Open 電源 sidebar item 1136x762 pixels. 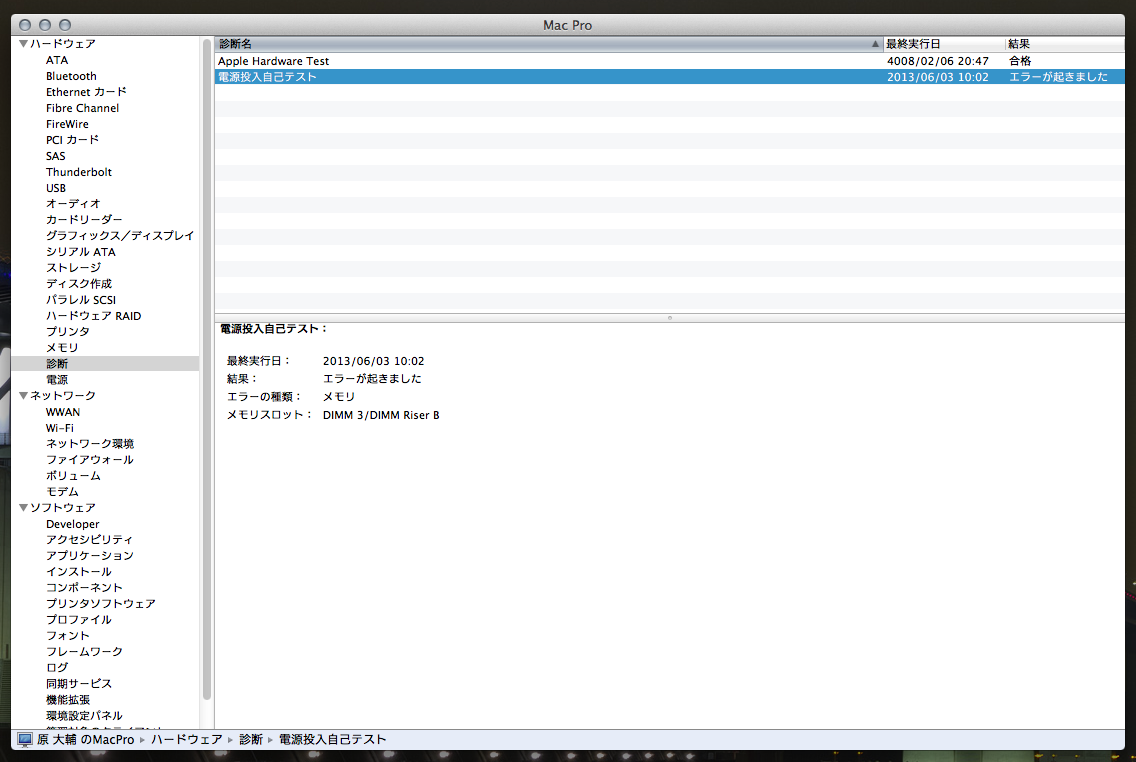[57, 380]
